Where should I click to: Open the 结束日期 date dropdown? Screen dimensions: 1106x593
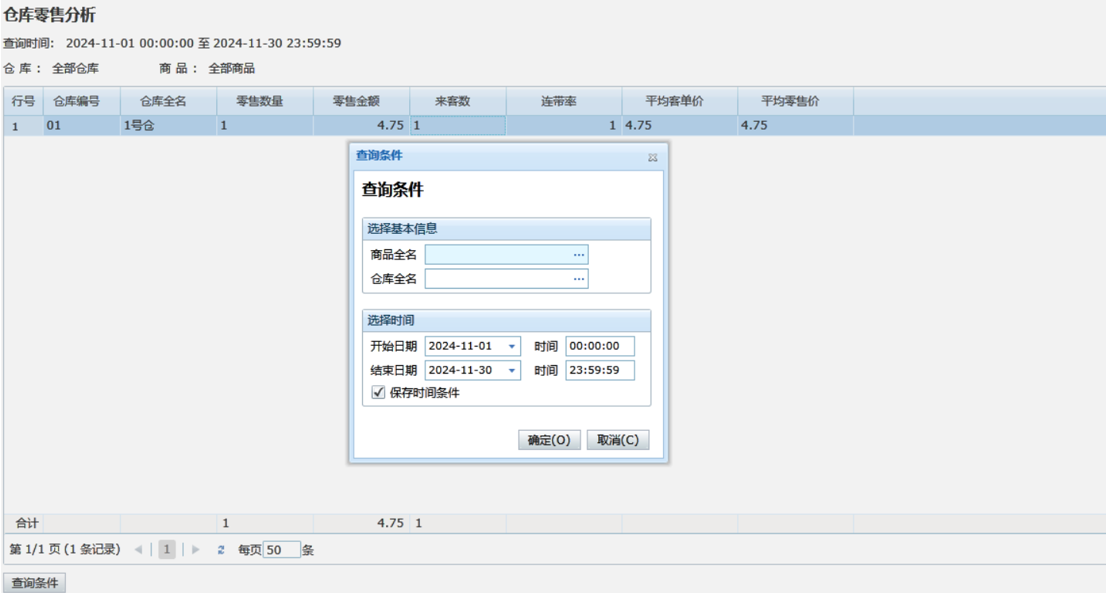[512, 371]
